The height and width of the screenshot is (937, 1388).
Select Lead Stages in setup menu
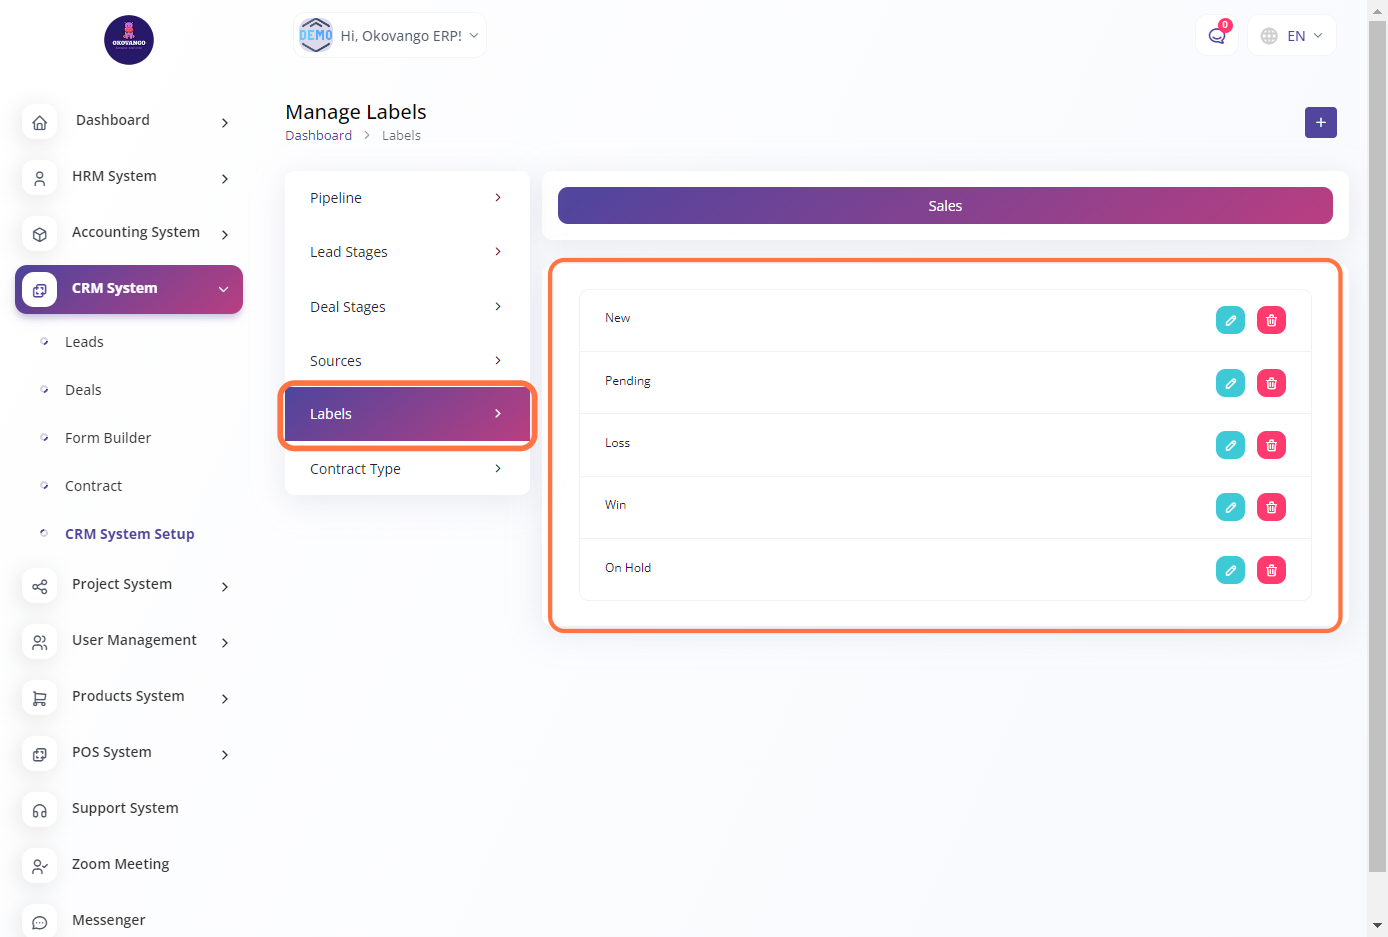(x=406, y=252)
